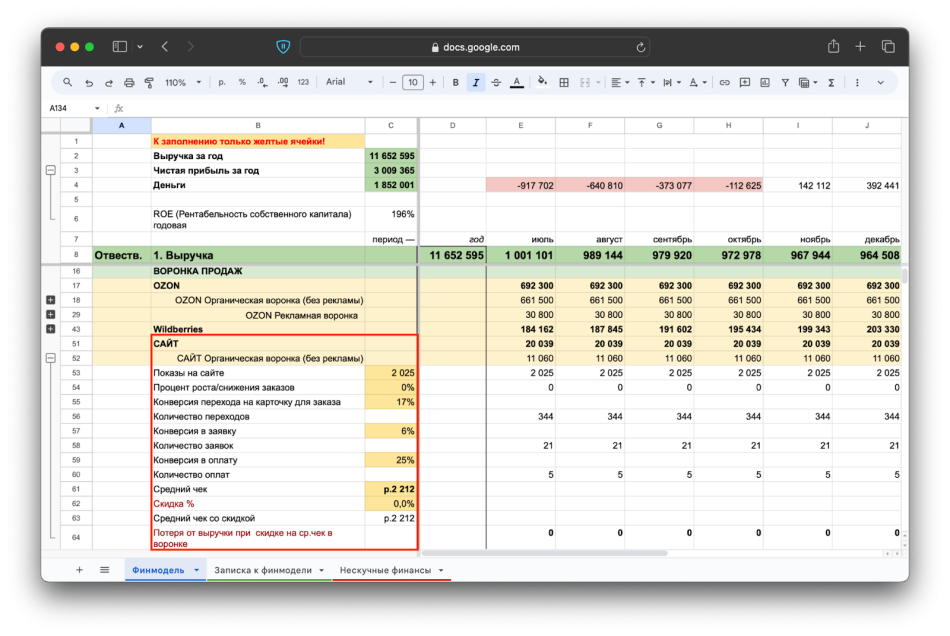950x636 pixels.
Task: Open the fill color picker
Action: point(542,83)
